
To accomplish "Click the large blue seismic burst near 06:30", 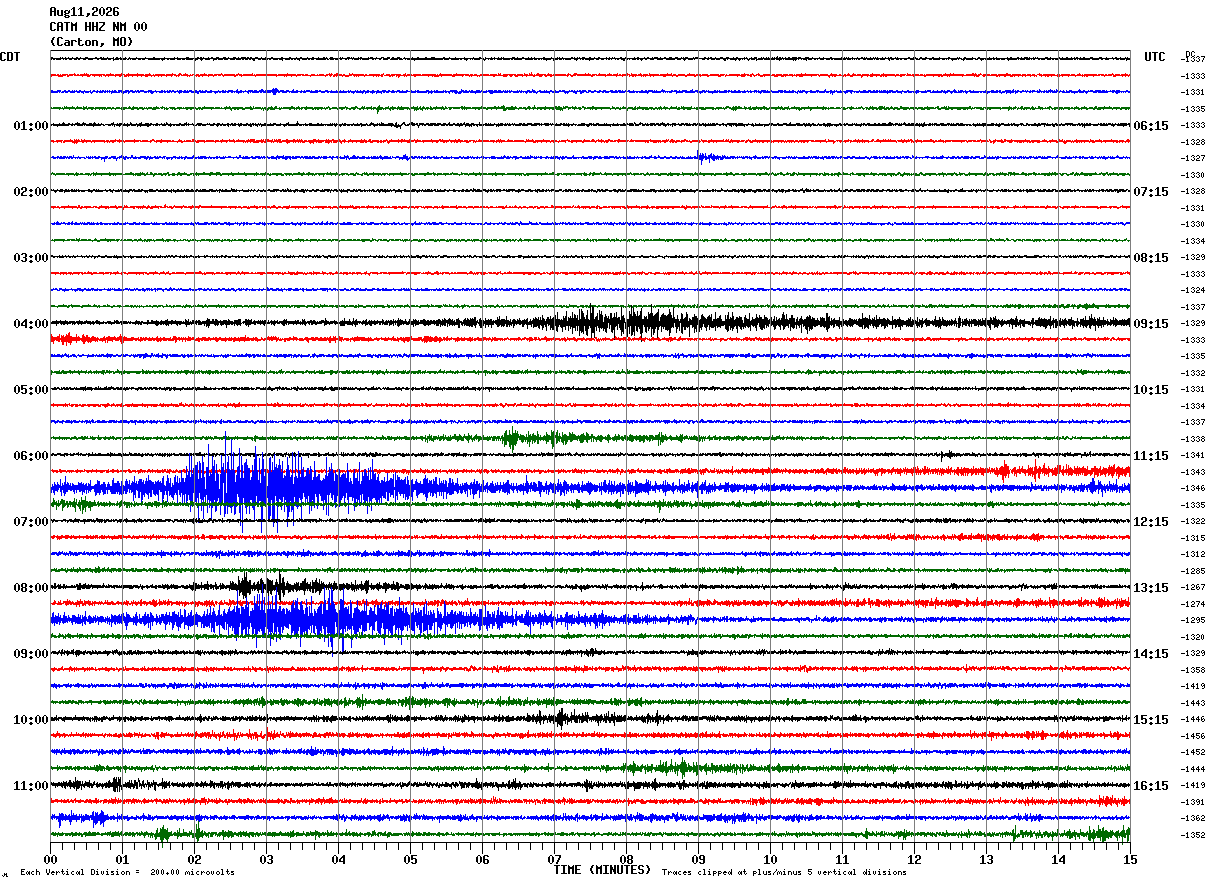I will 280,487.
